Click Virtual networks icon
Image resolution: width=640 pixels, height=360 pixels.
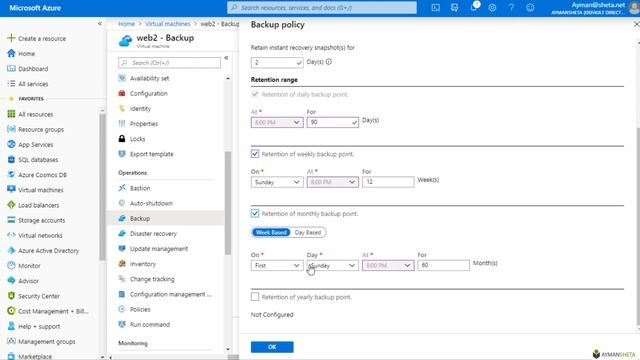[11, 235]
